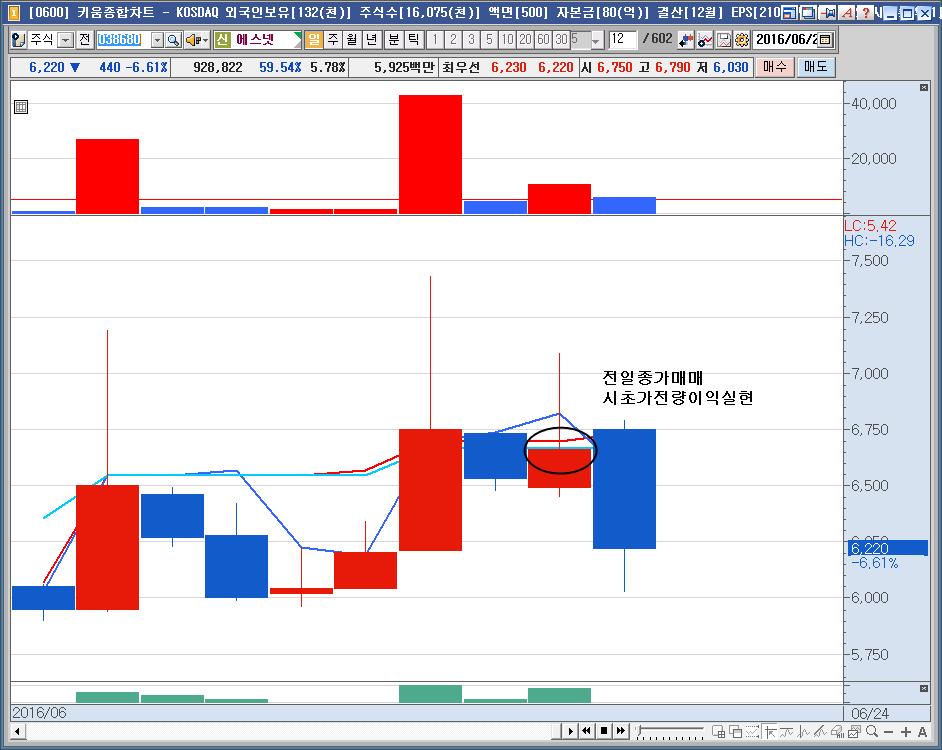The height and width of the screenshot is (750, 942).
Task: Click the candle count field showing 12
Action: [622, 40]
